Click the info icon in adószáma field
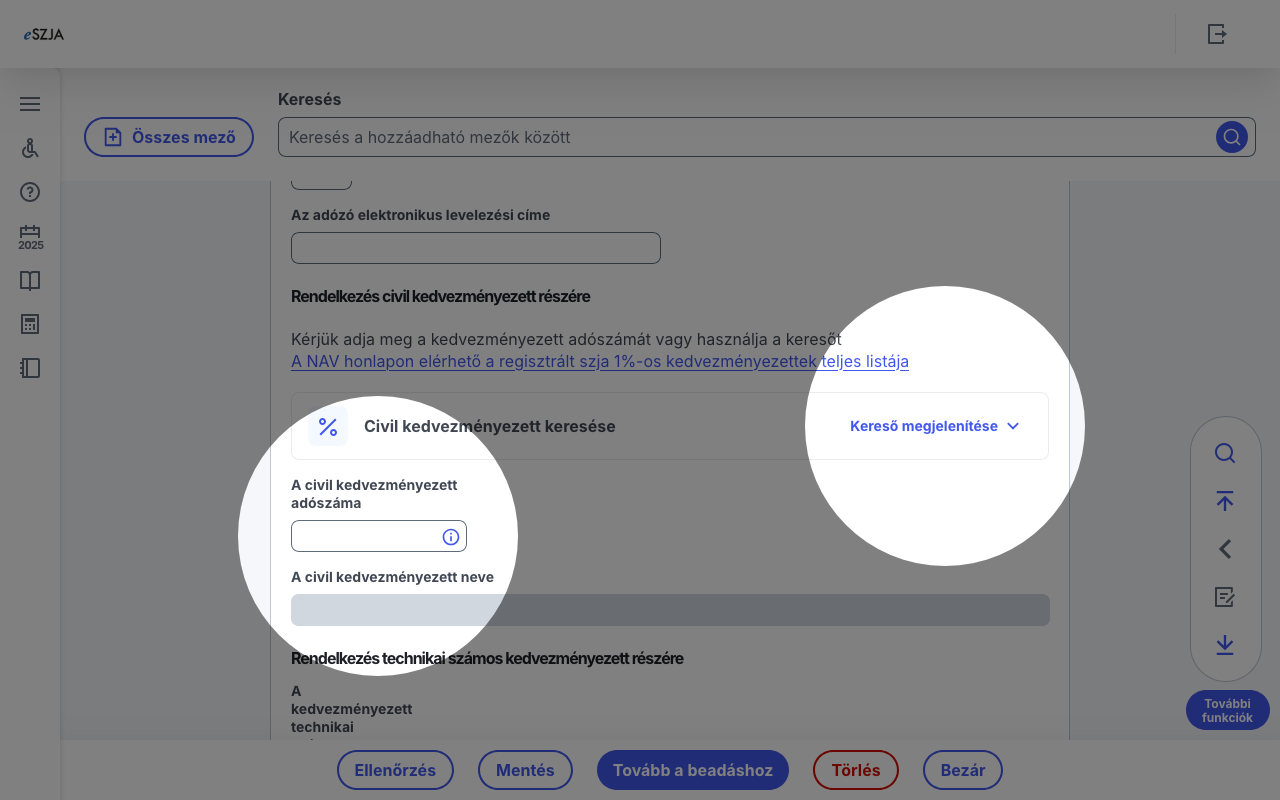This screenshot has width=1280, height=800. 451,537
